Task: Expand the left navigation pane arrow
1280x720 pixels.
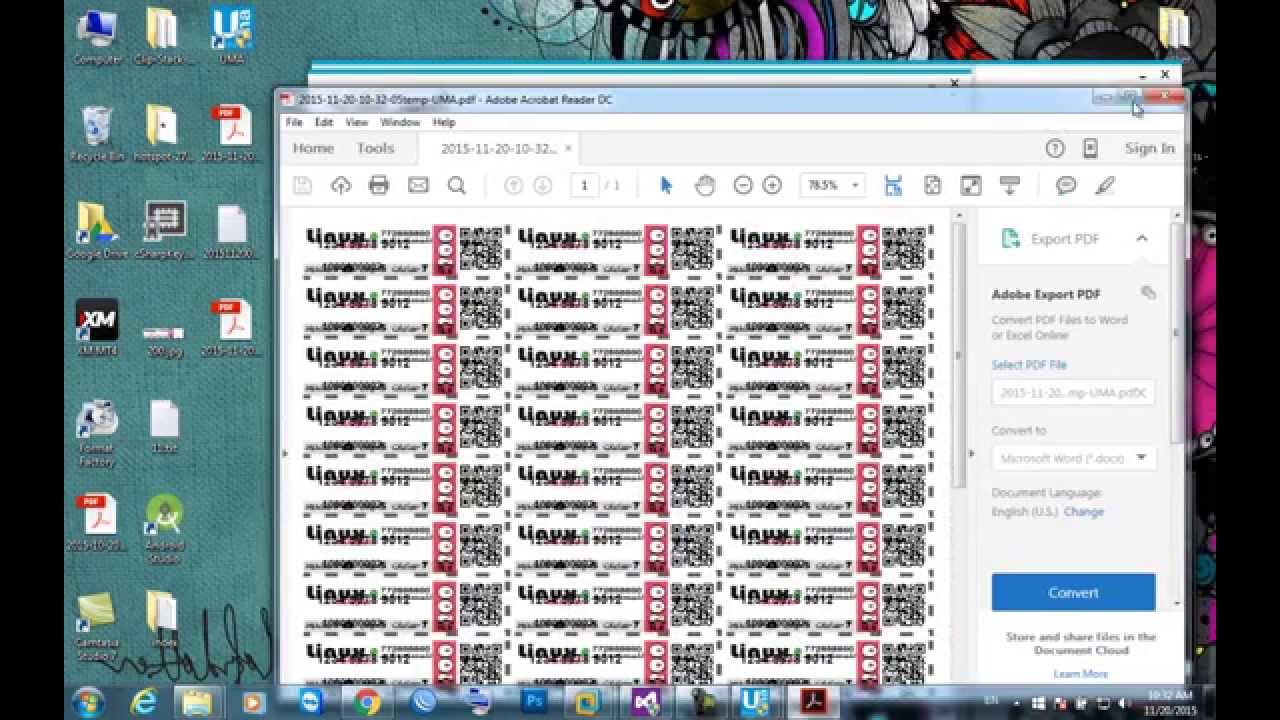Action: pyautogui.click(x=284, y=453)
